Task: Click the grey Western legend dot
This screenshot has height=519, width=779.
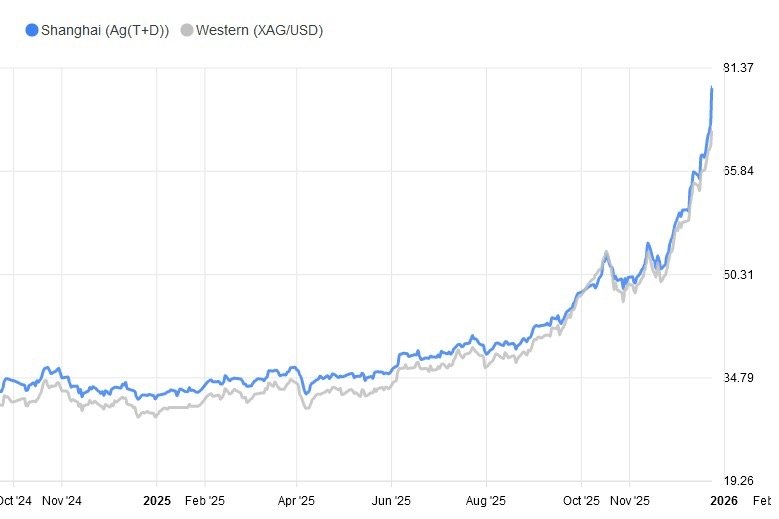Action: click(x=187, y=30)
